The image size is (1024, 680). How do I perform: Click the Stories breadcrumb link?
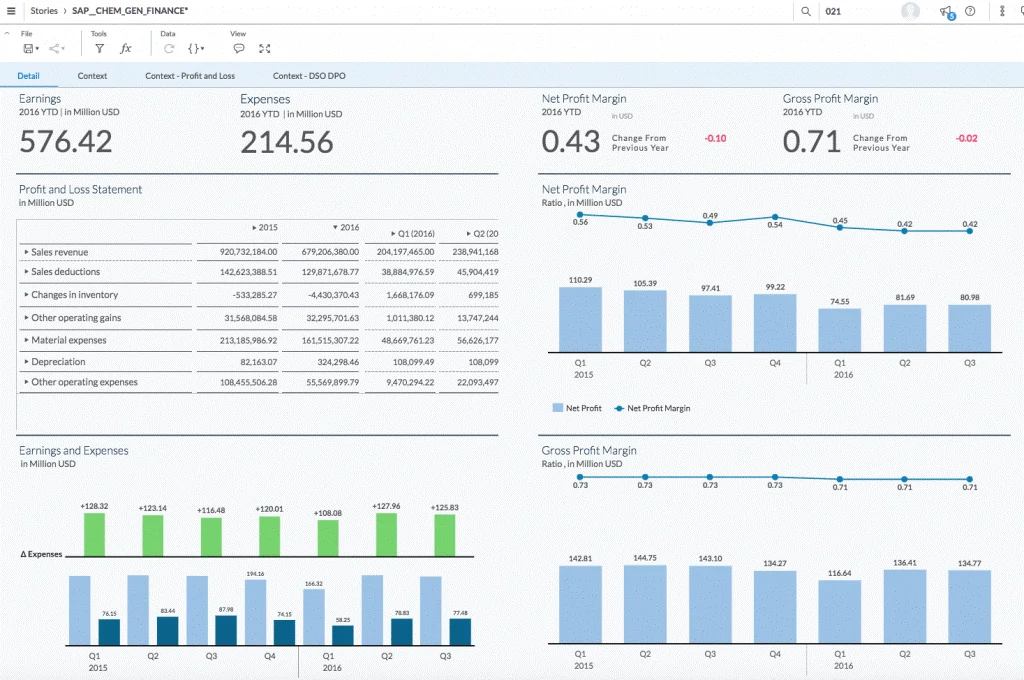tap(44, 11)
